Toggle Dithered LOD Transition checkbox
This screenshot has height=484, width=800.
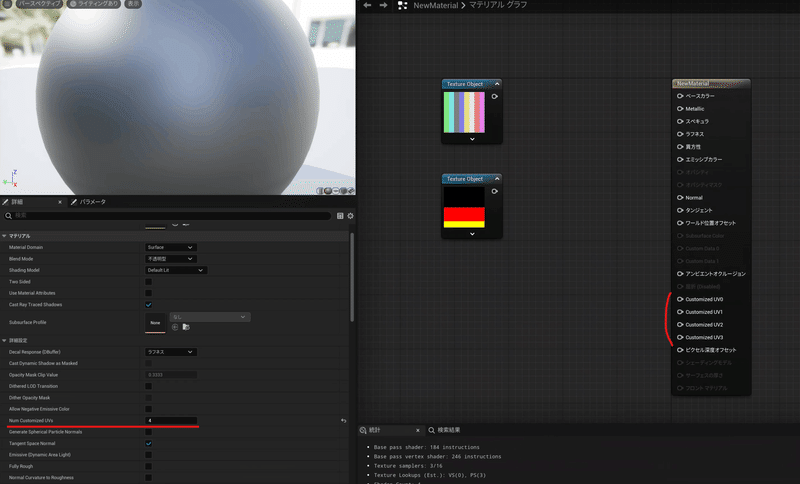[148, 386]
